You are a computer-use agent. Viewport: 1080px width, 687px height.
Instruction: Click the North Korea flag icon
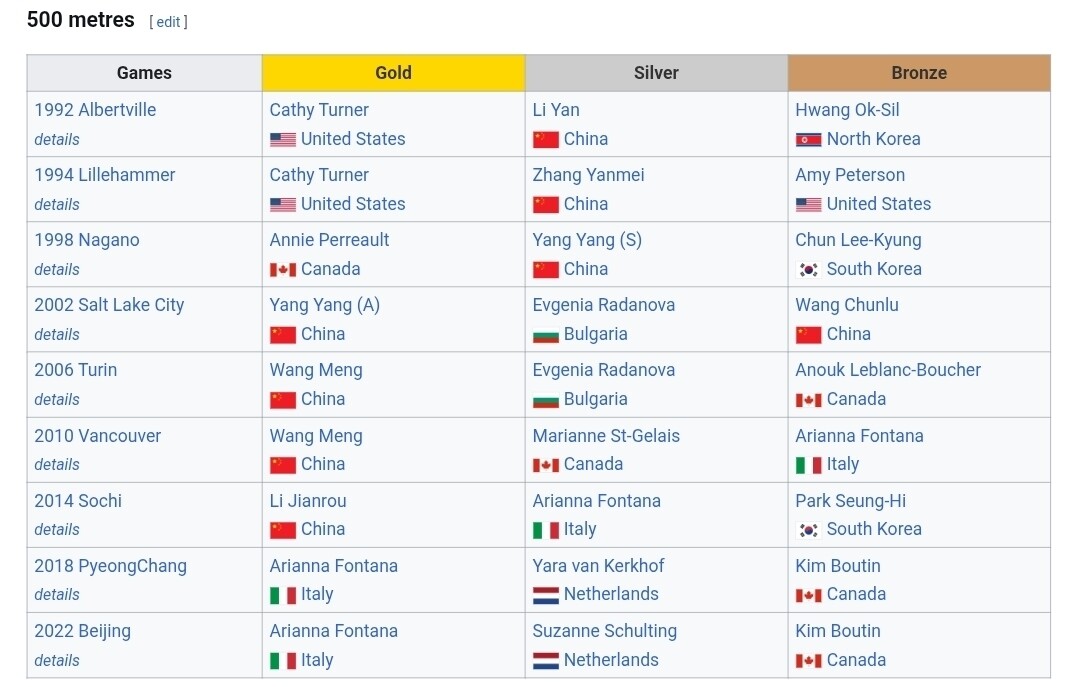point(808,140)
